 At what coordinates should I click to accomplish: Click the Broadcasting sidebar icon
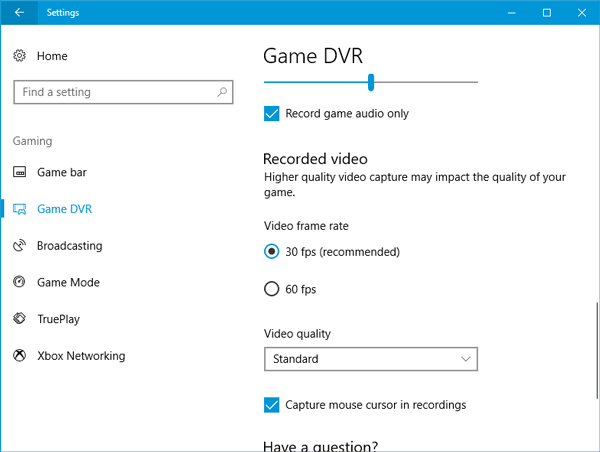(x=20, y=246)
